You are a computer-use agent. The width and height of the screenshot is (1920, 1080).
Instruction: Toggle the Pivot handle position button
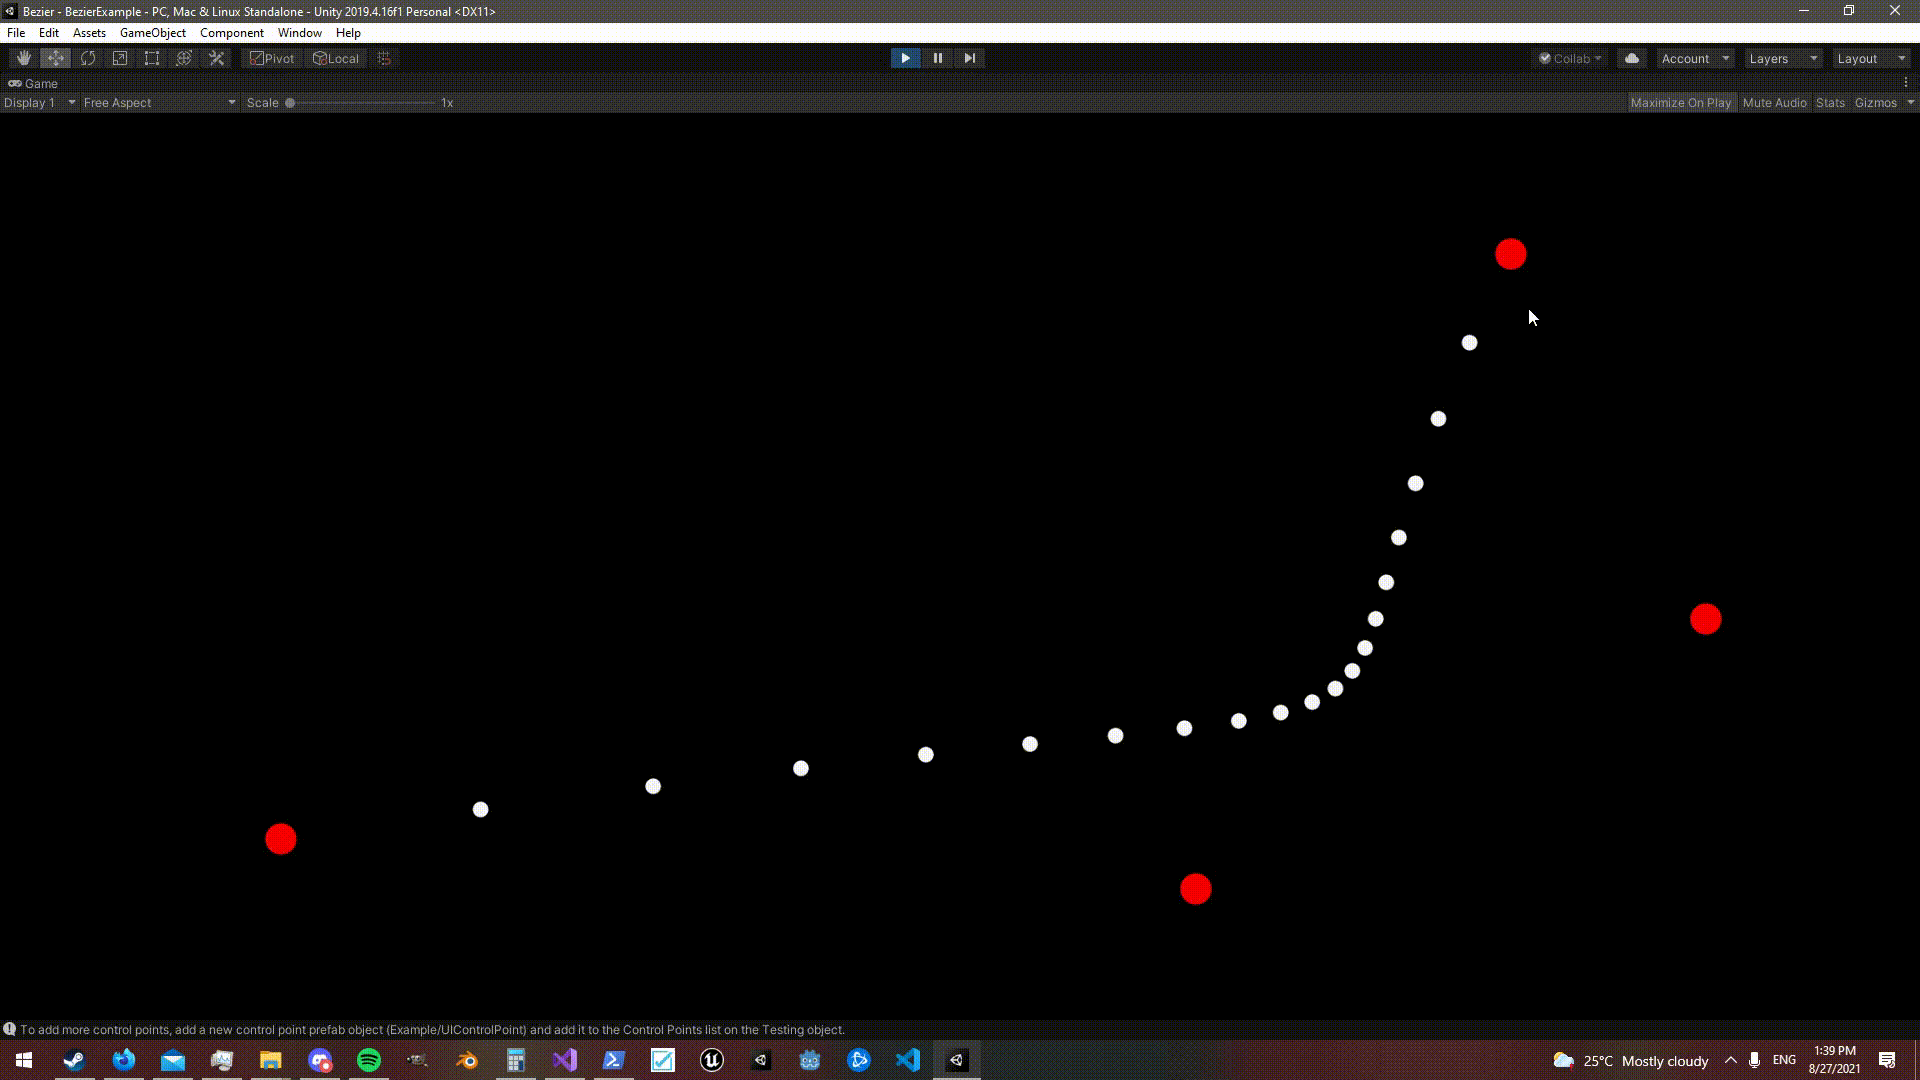pos(272,58)
